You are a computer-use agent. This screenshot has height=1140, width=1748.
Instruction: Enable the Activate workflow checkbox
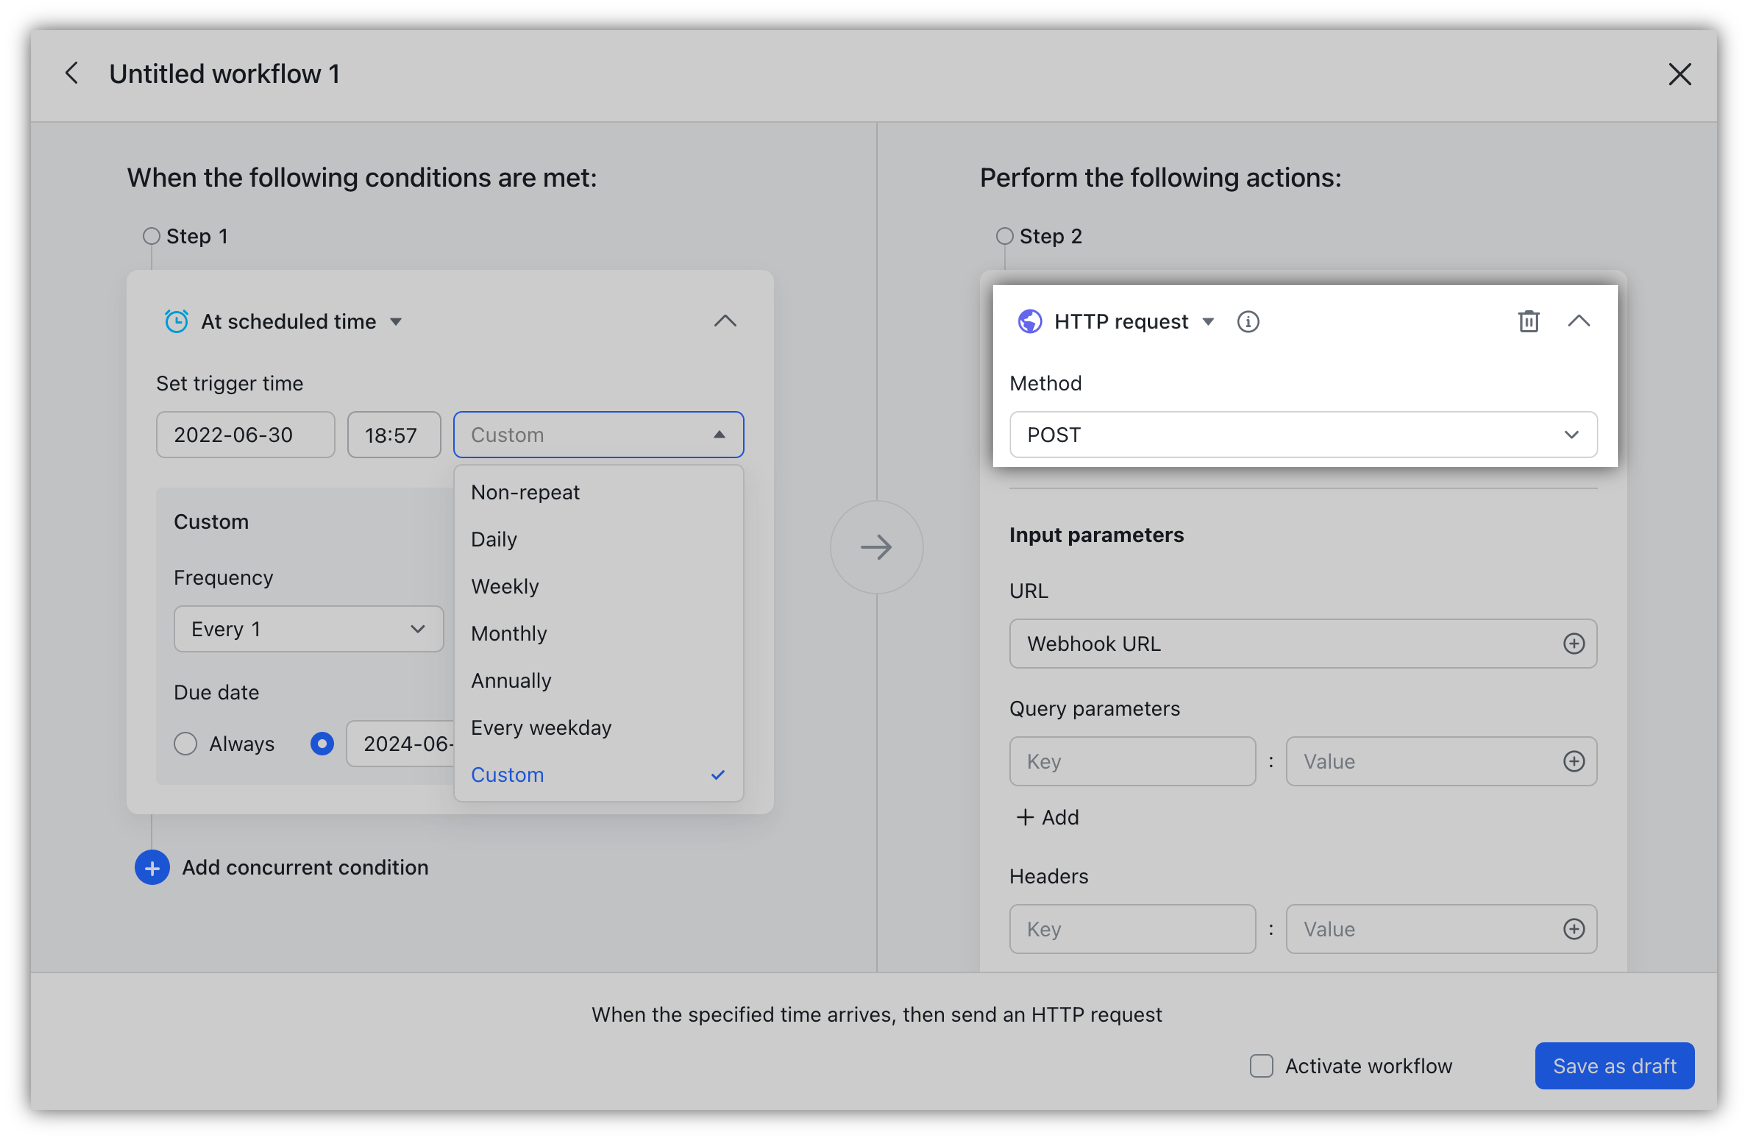1261,1066
